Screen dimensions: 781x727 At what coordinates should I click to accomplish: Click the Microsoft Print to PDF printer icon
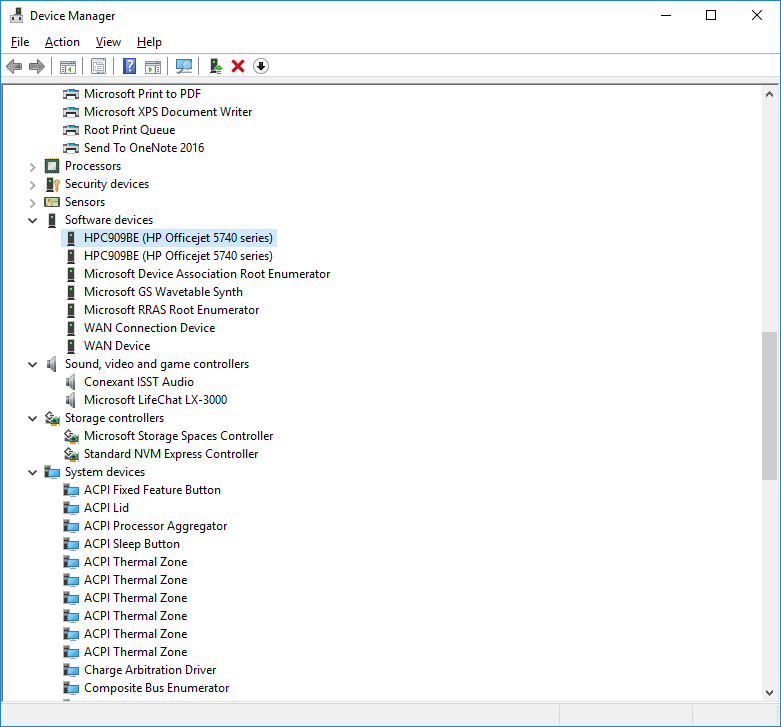(x=71, y=94)
